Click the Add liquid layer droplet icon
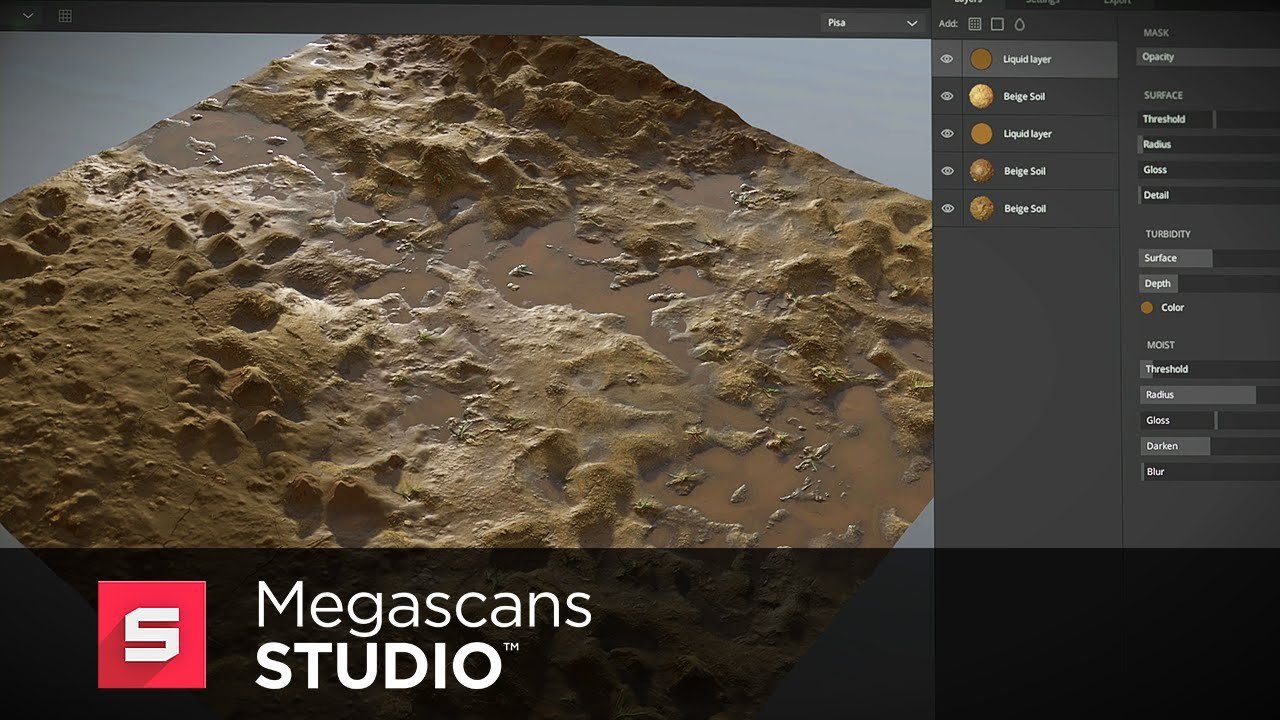The height and width of the screenshot is (720, 1280). [x=1020, y=24]
